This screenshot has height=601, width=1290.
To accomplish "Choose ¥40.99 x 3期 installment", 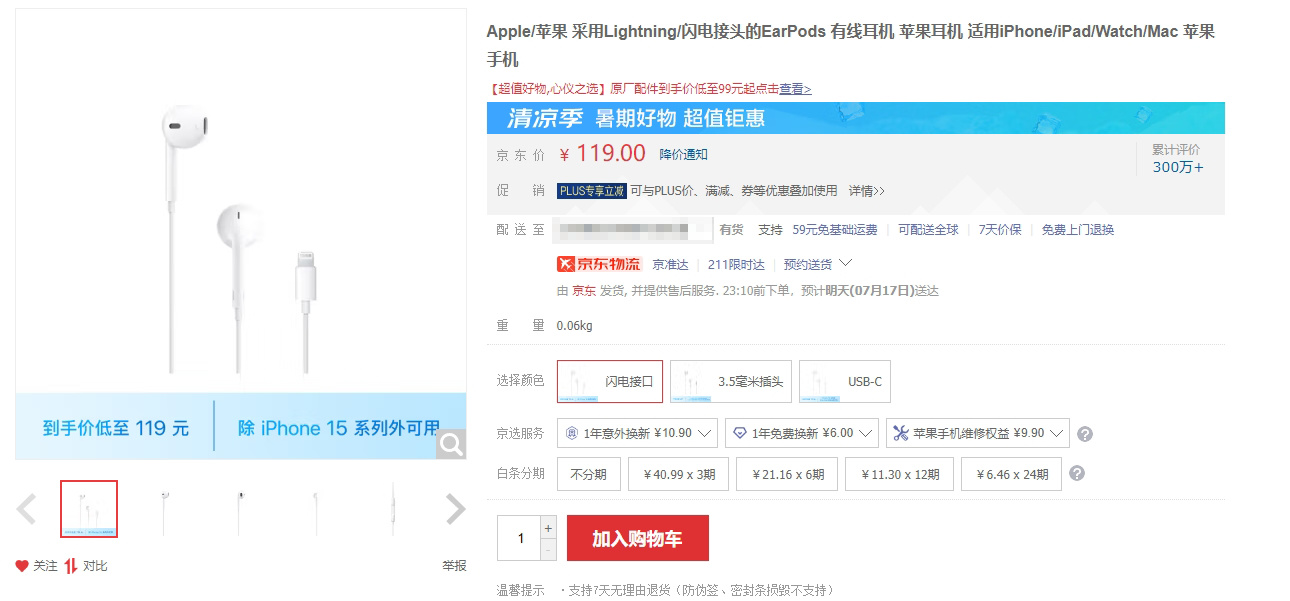I will point(679,474).
